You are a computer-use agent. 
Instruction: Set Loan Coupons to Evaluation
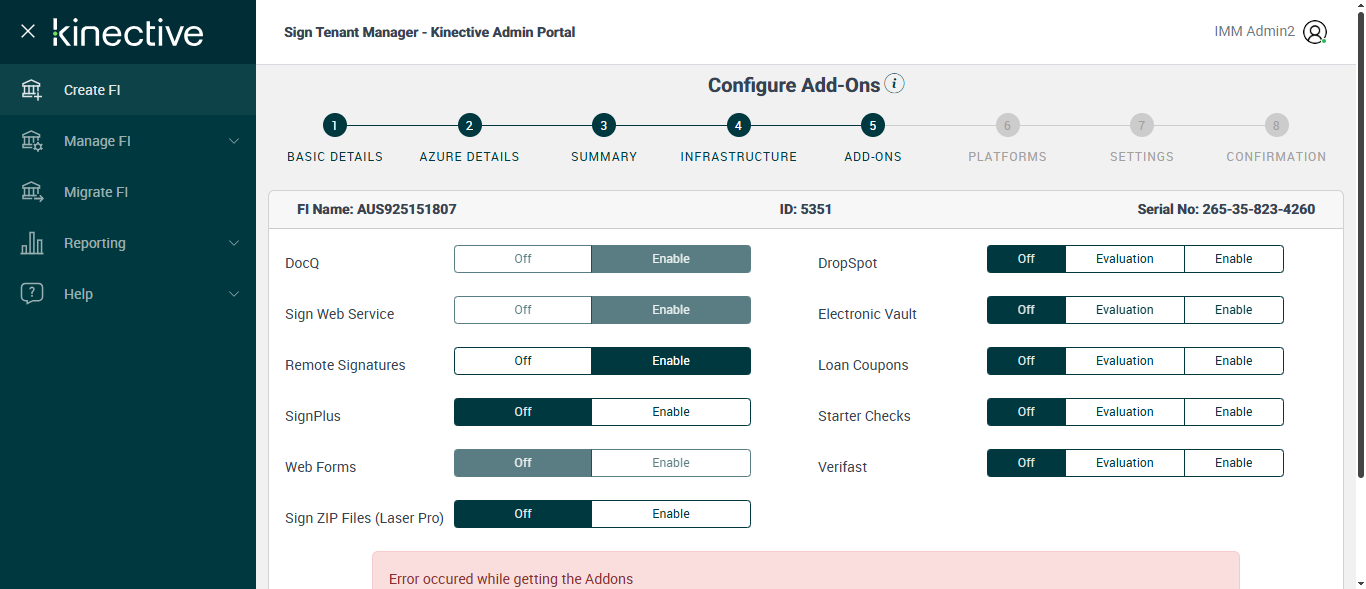[1125, 361]
